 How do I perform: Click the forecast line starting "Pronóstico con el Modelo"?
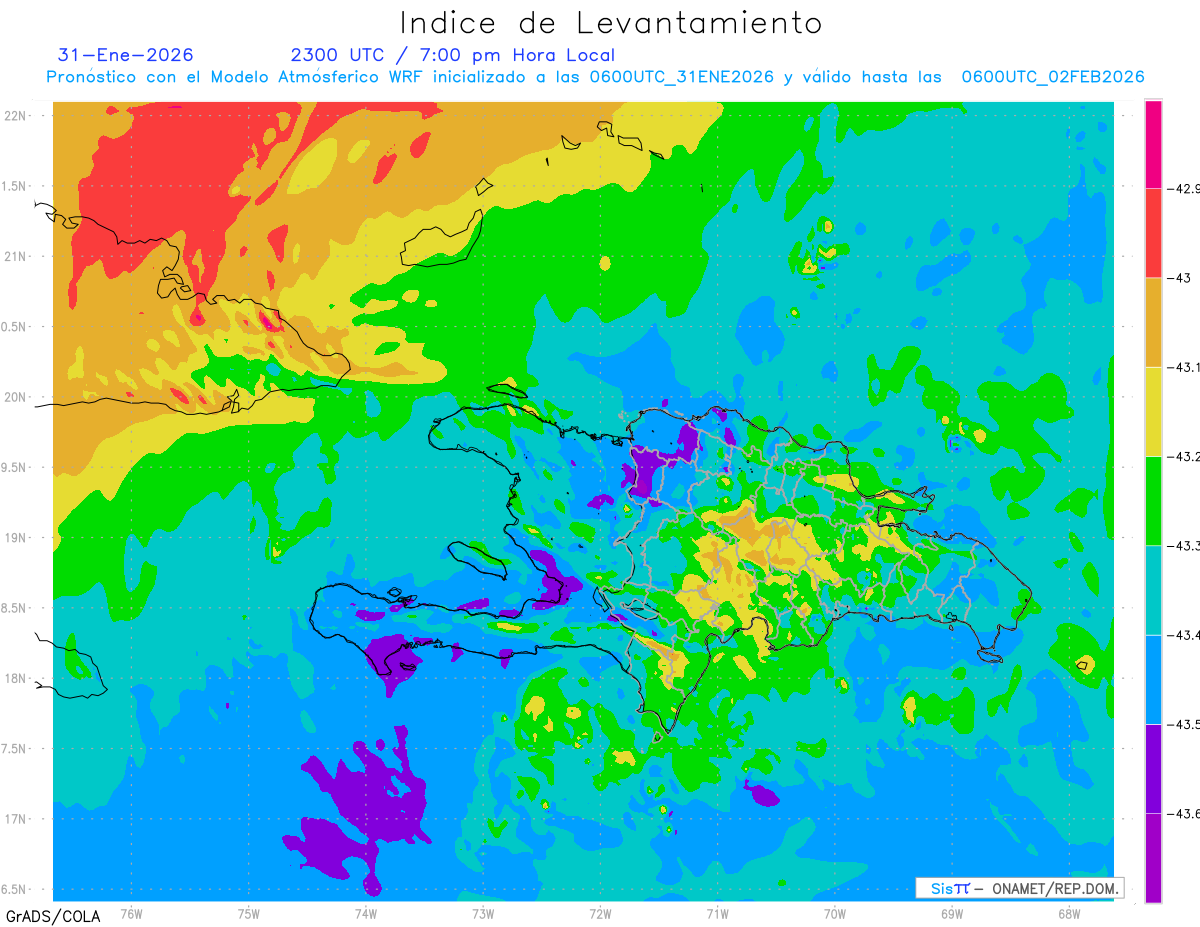coord(595,77)
